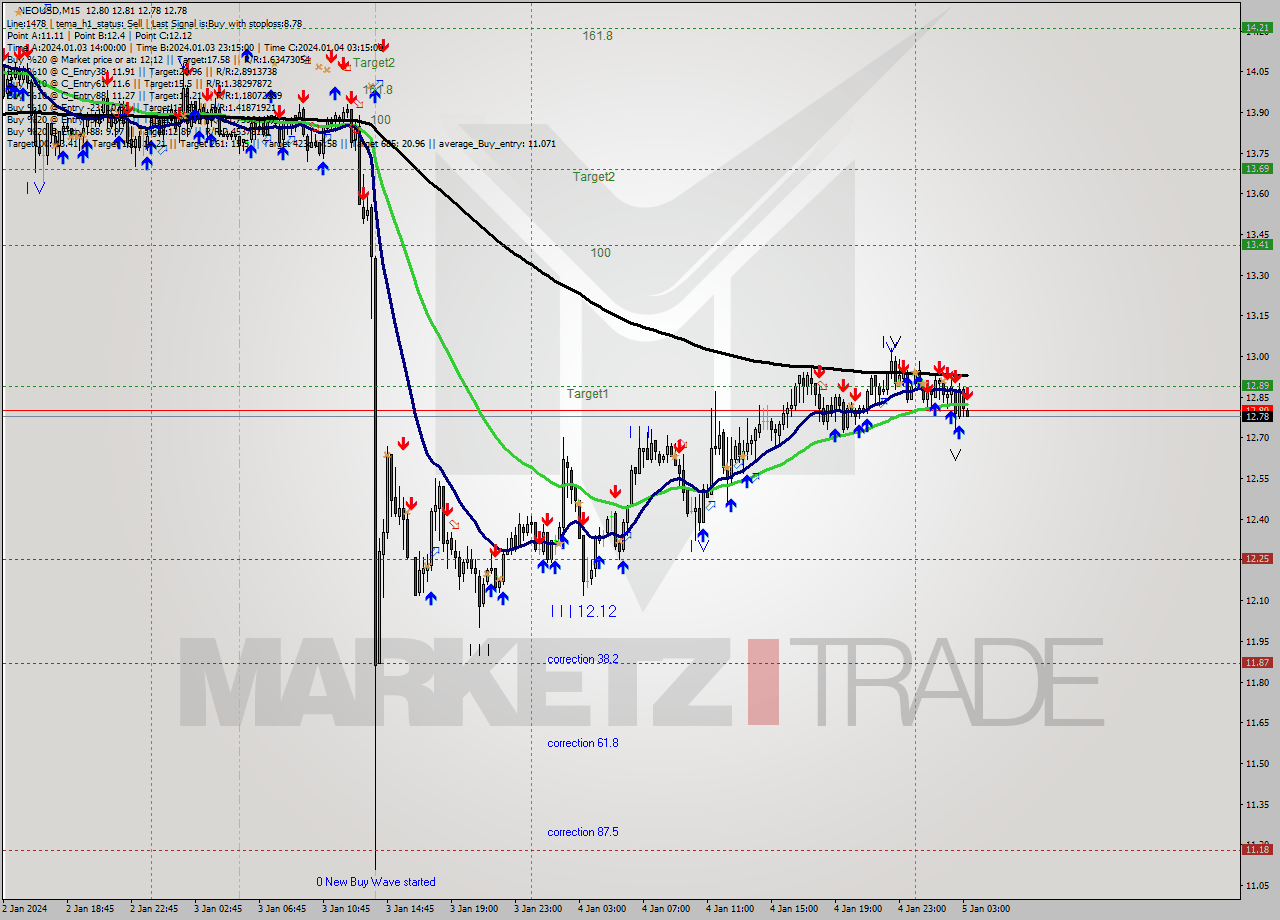
Task: Click the 13.30 value on price axis
Action: (x=1257, y=275)
